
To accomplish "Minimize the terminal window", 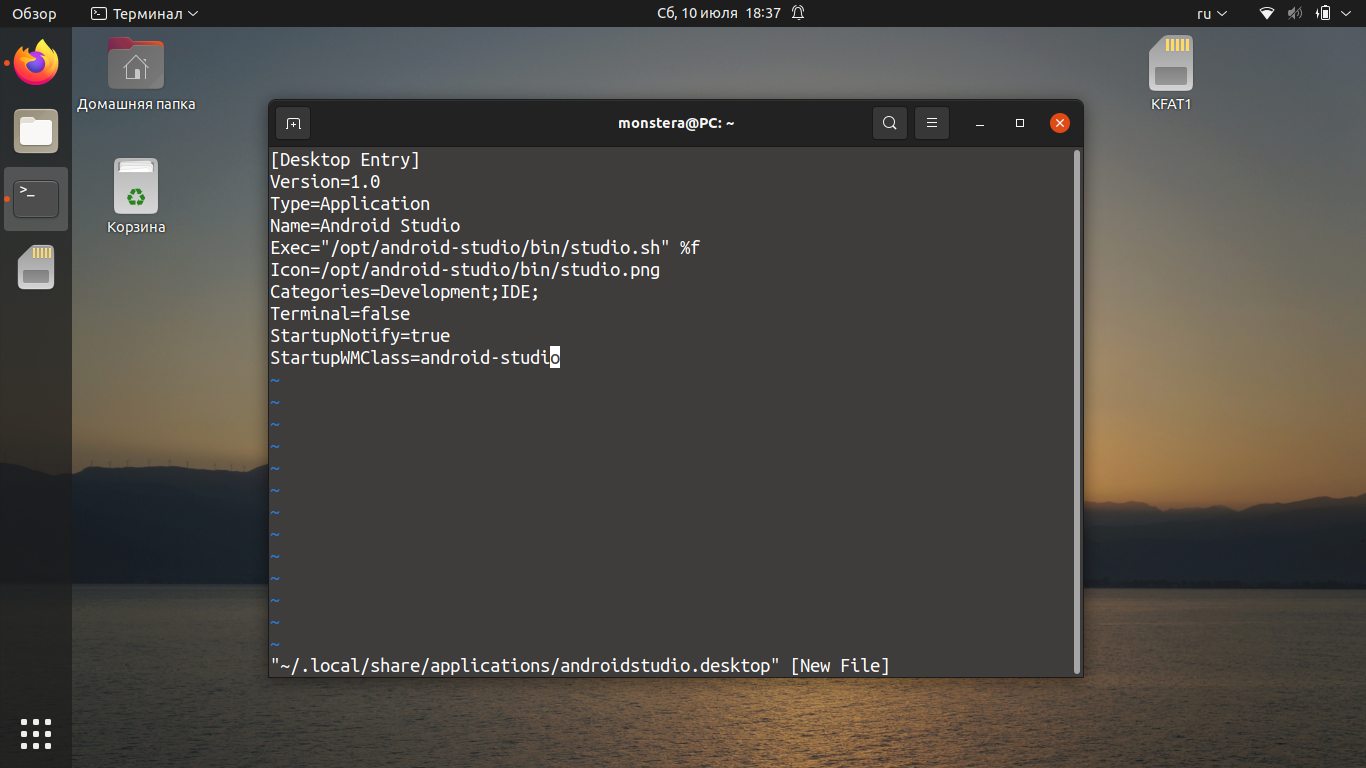I will (980, 123).
